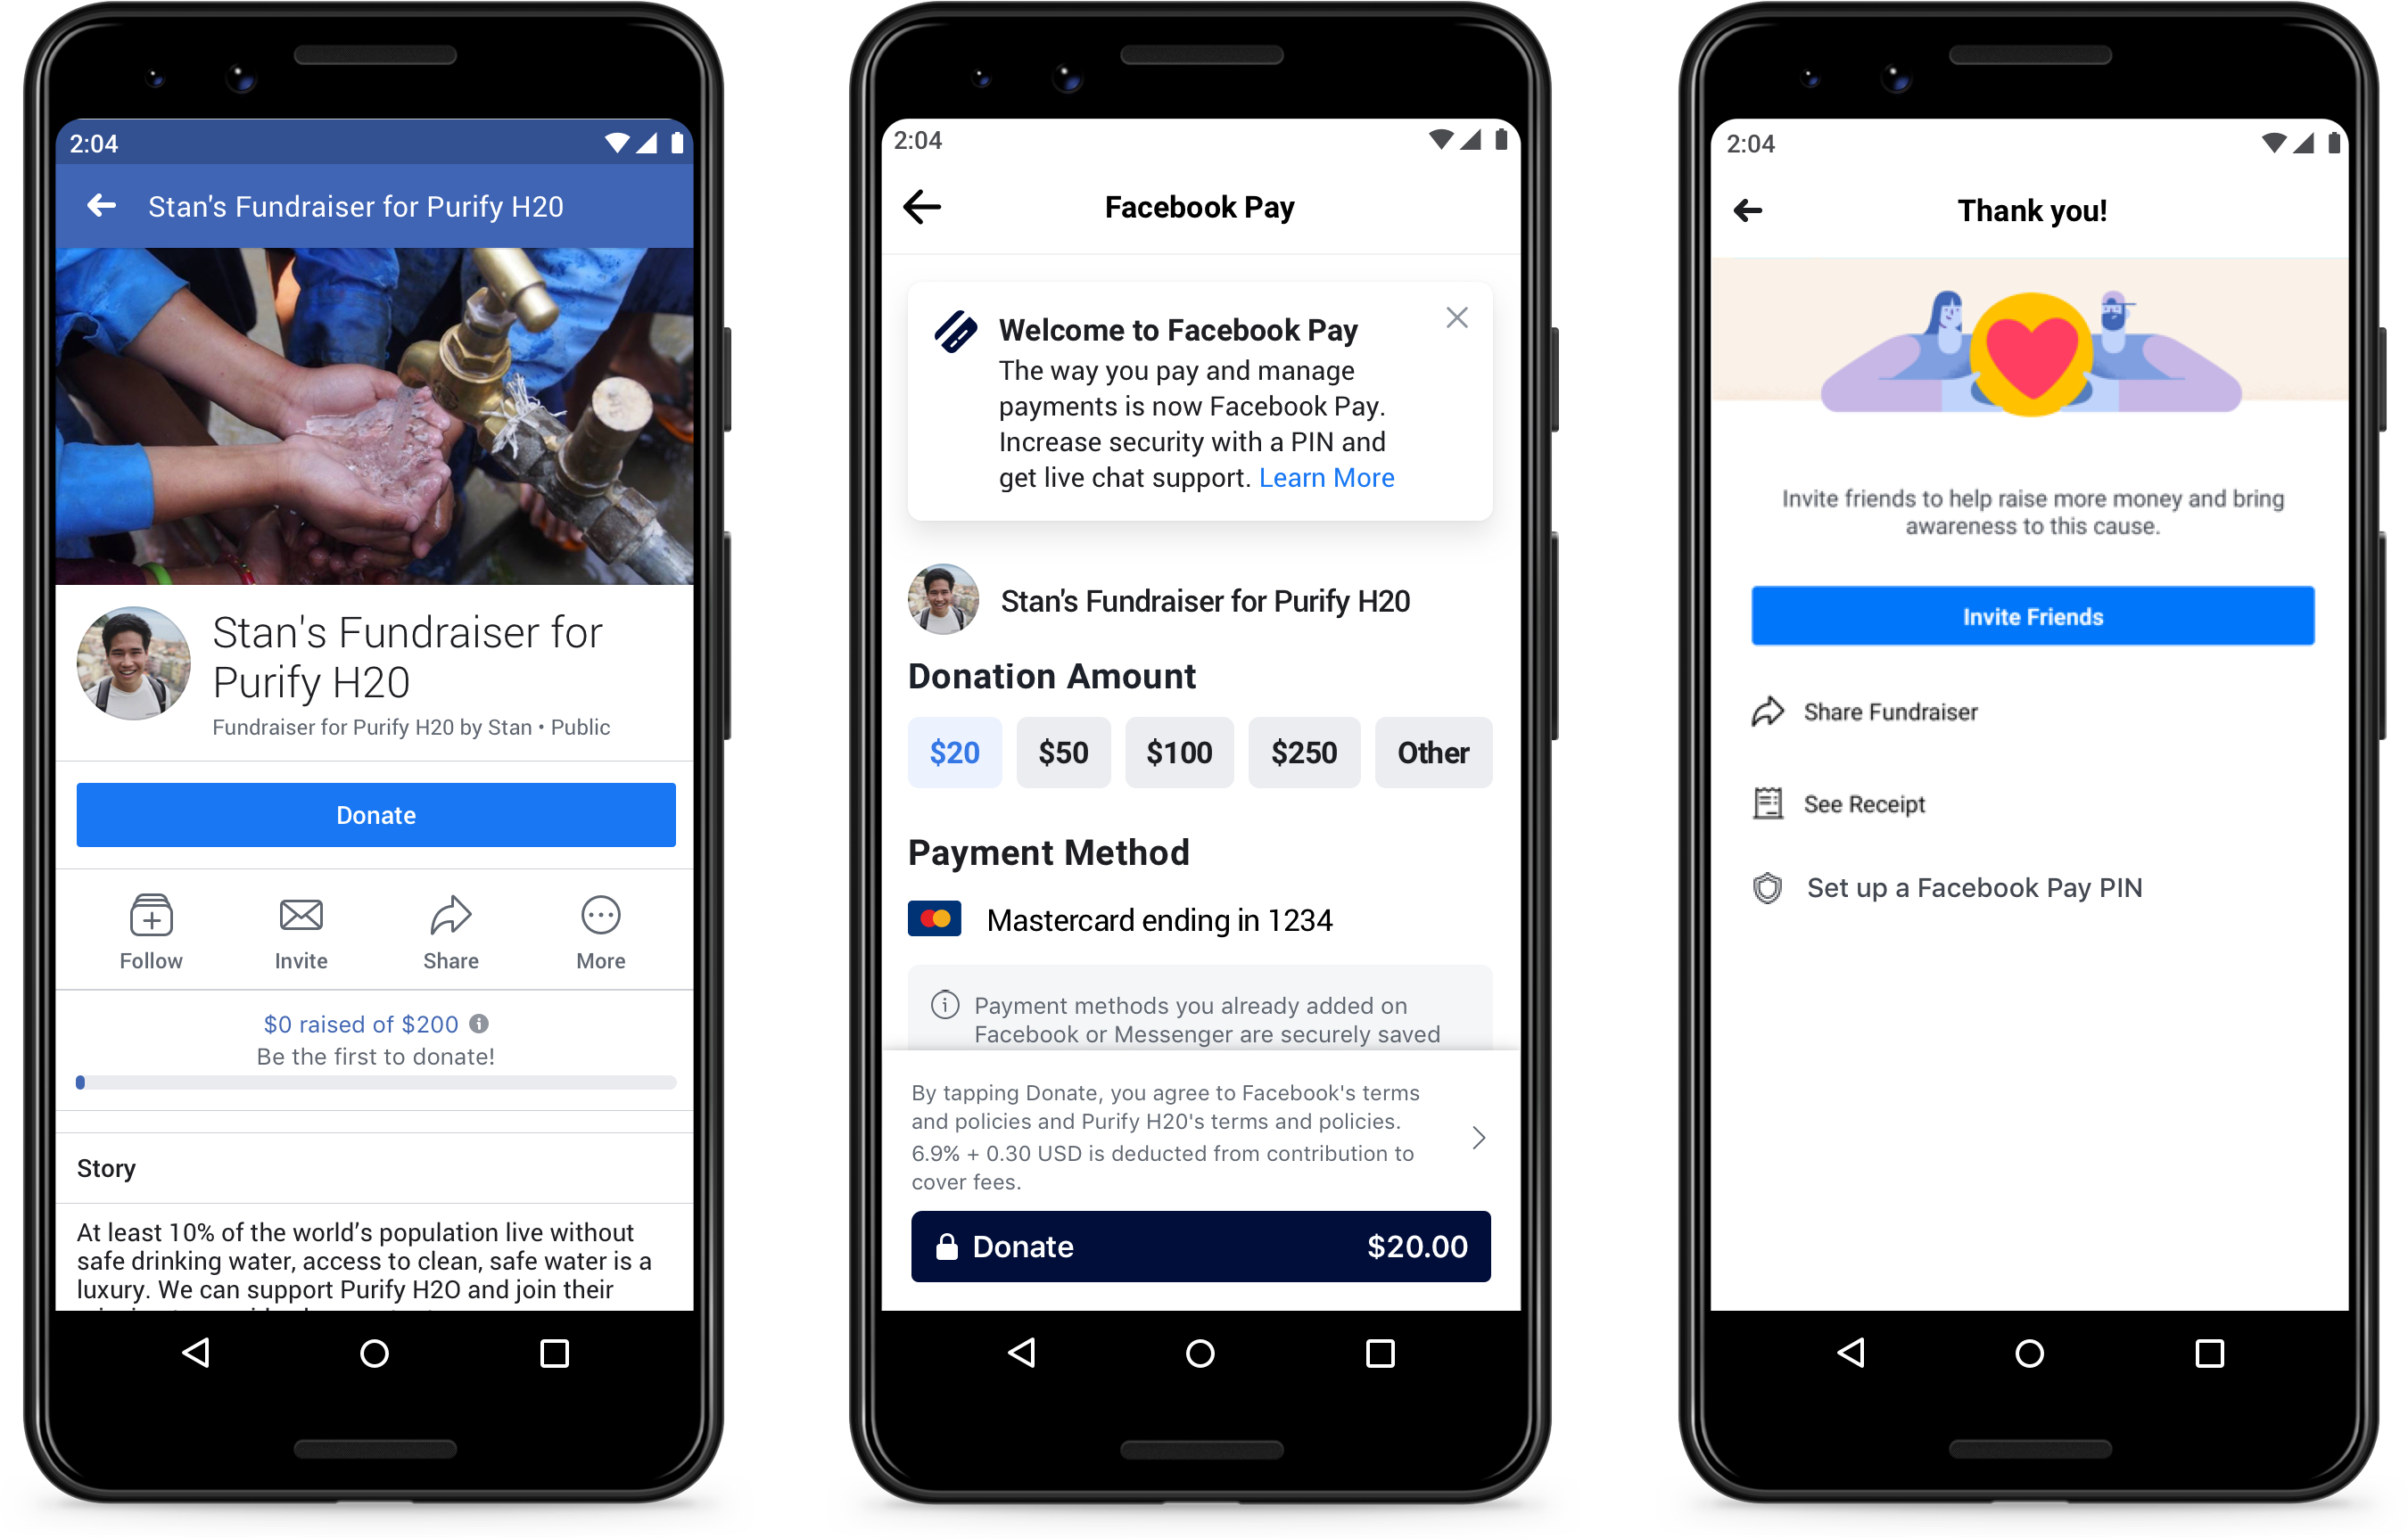View fundraising progress bar at $0 of $200
The height and width of the screenshot is (1539, 2408).
point(374,1082)
